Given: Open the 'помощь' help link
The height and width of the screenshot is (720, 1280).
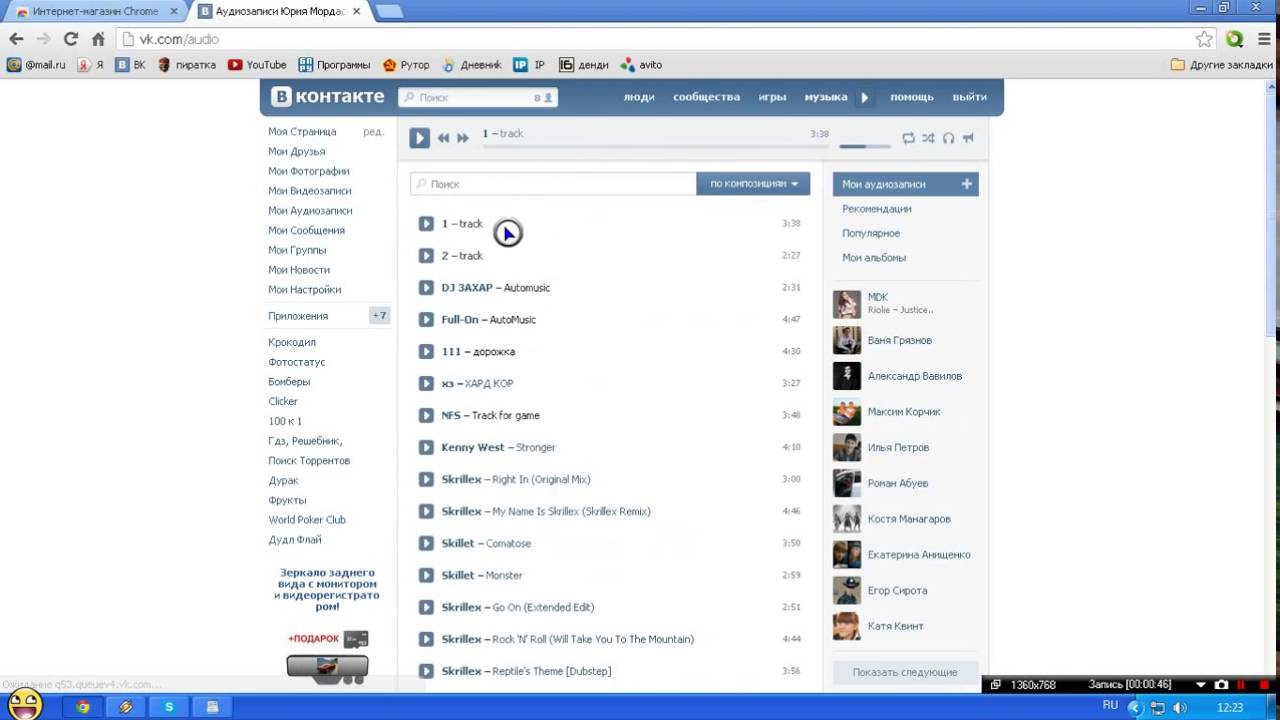Looking at the screenshot, I should tap(912, 97).
